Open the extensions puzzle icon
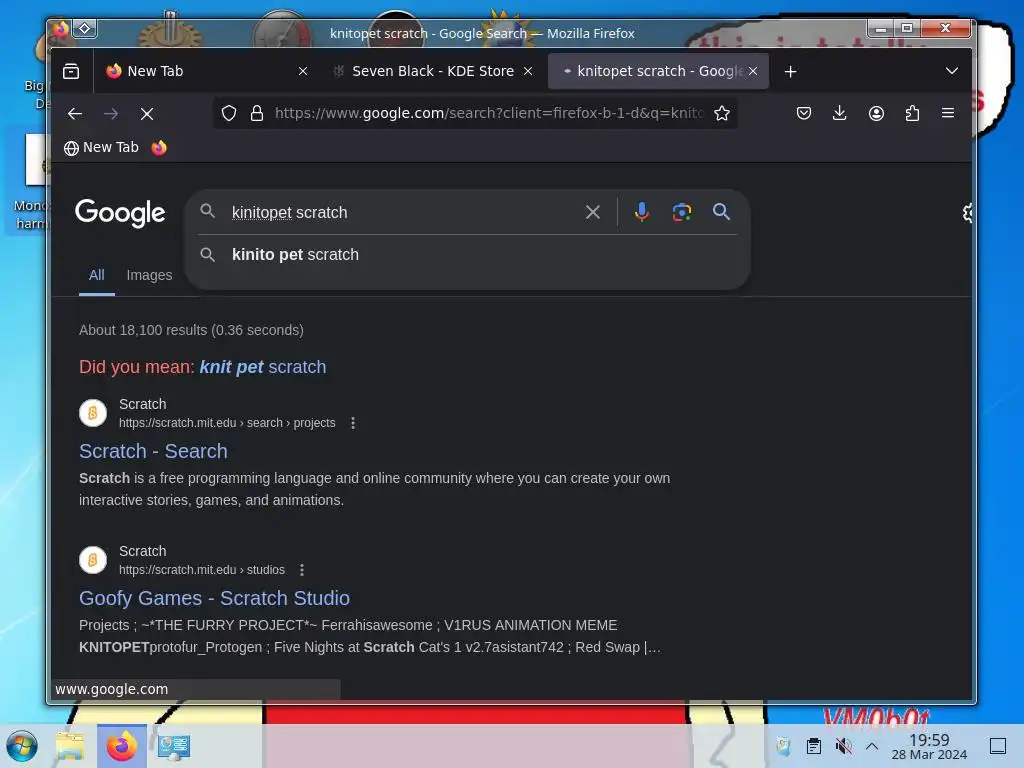This screenshot has height=768, width=1024. pyautogui.click(x=912, y=114)
